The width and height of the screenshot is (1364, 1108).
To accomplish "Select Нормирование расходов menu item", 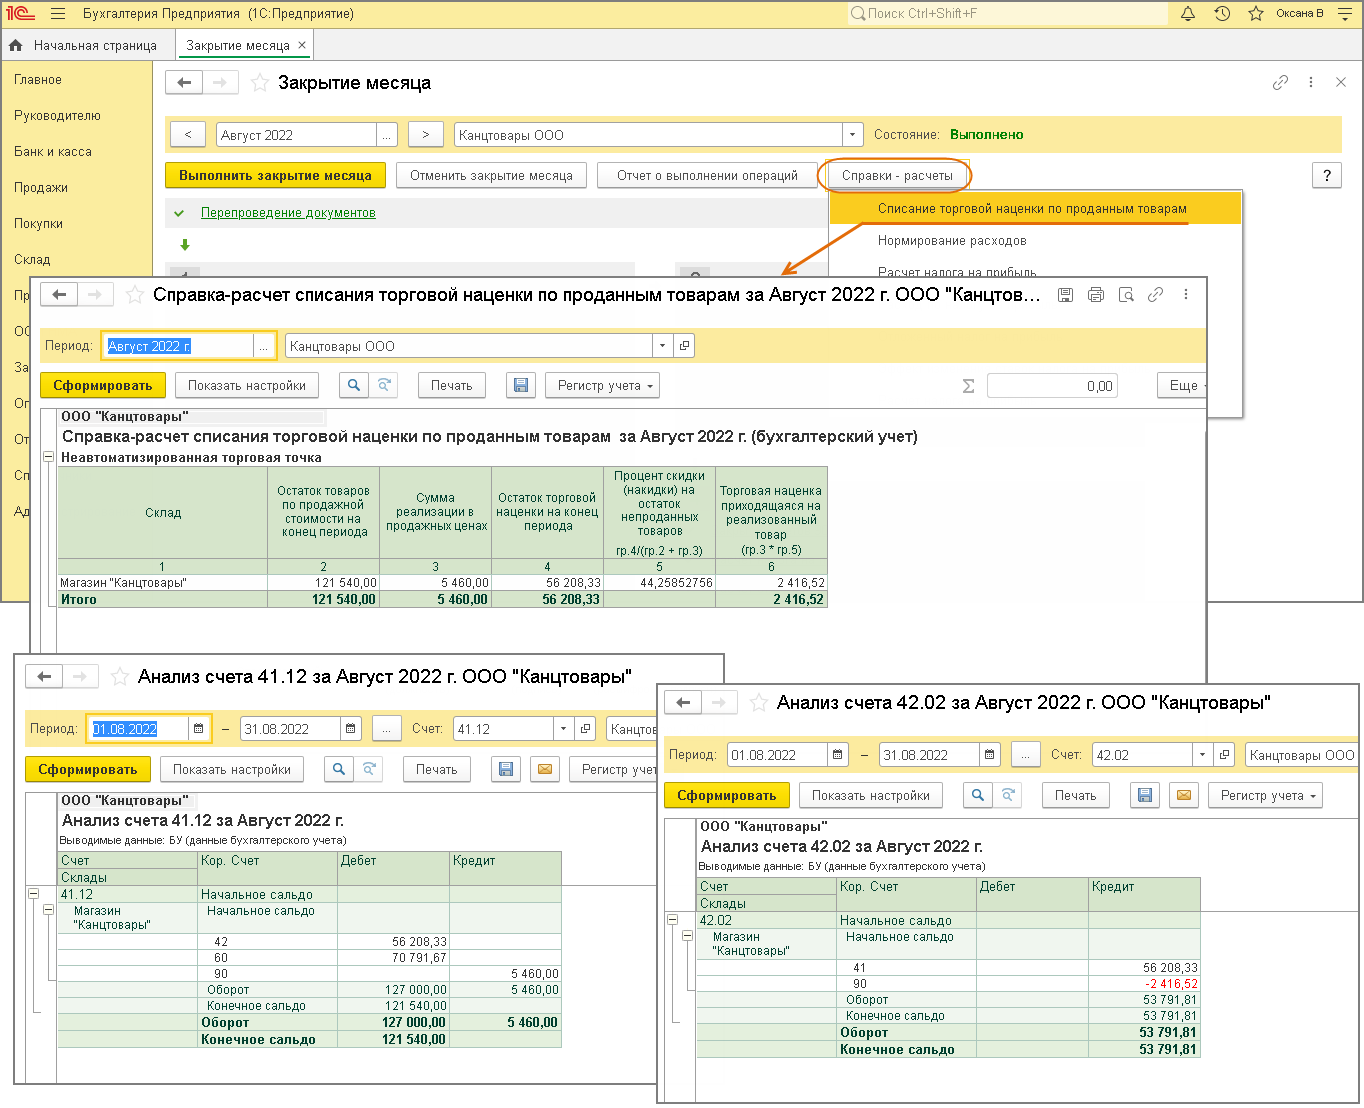I will [952, 241].
